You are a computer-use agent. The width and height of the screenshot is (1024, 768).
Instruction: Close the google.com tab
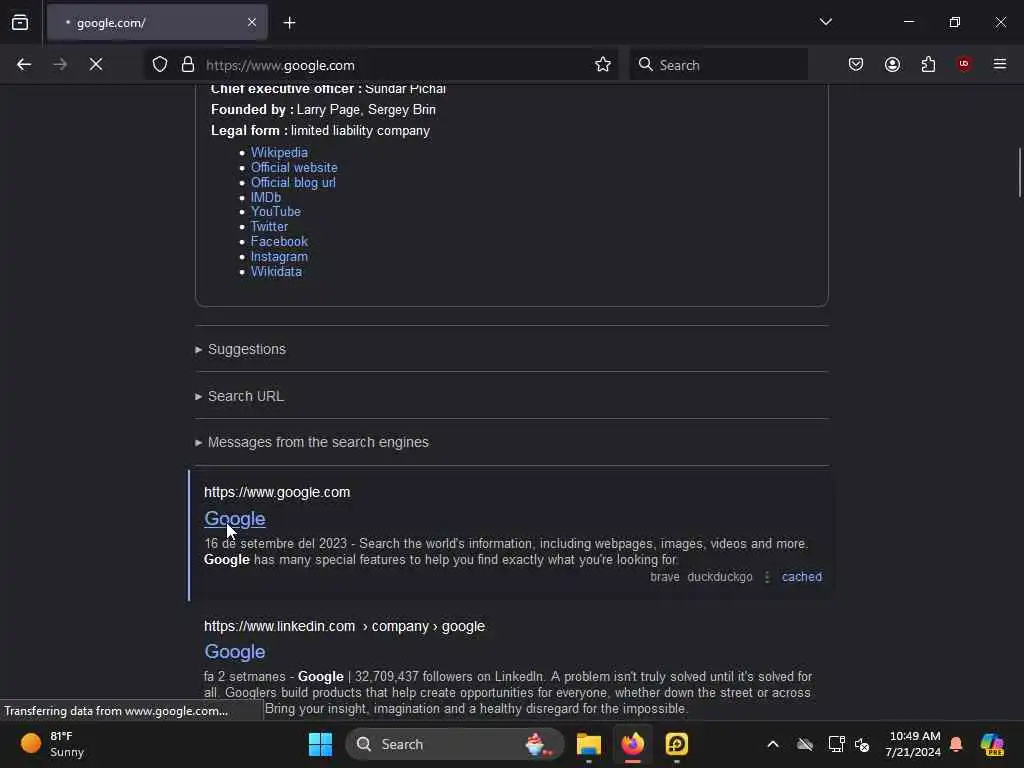click(251, 23)
